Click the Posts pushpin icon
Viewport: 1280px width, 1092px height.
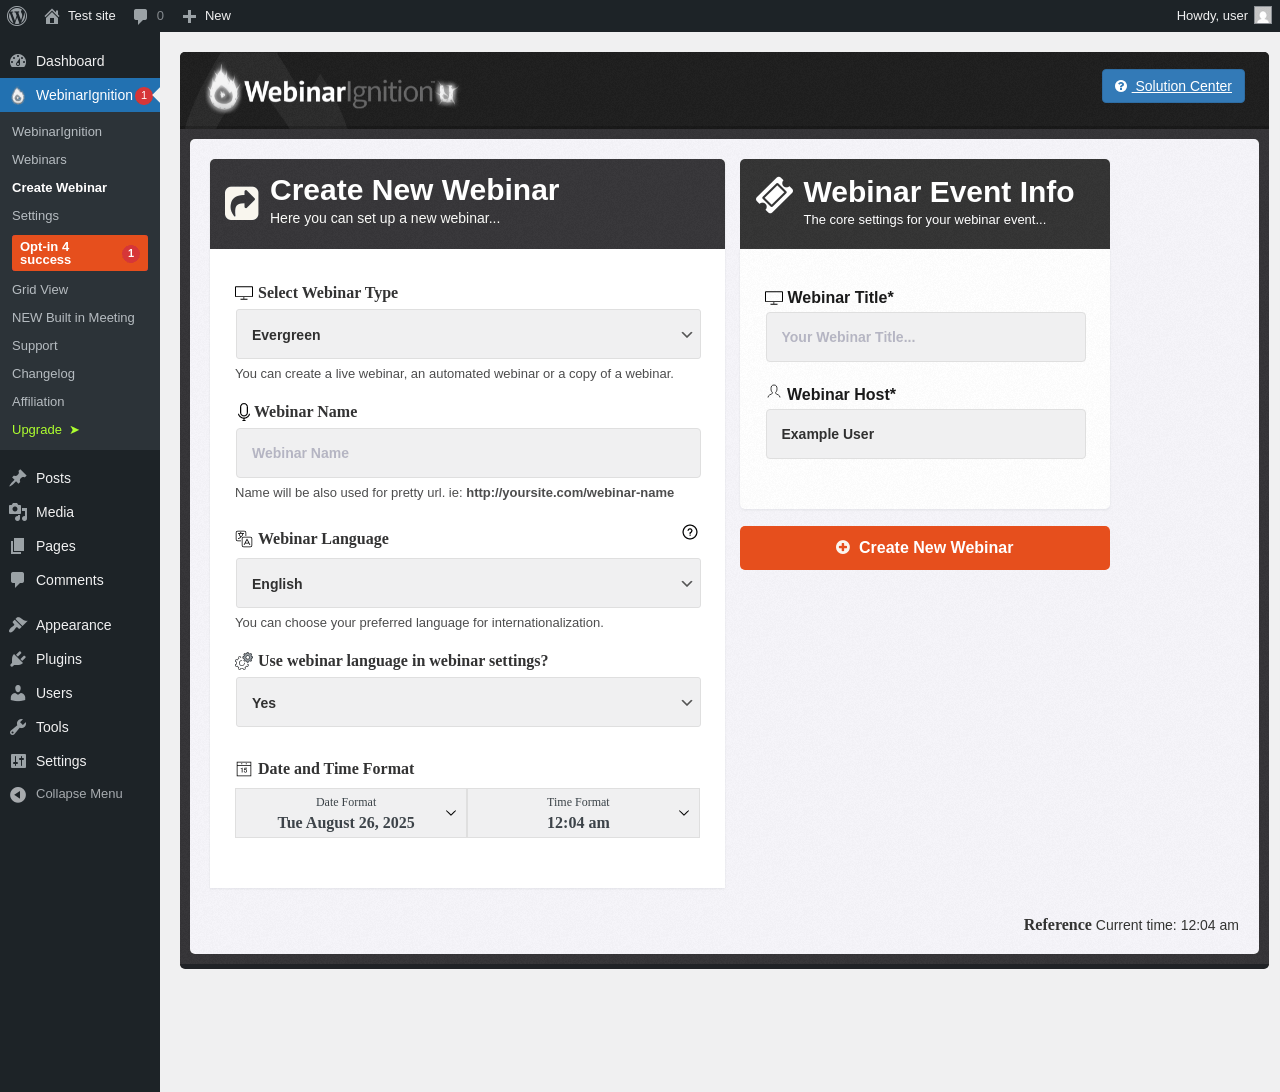(x=18, y=478)
